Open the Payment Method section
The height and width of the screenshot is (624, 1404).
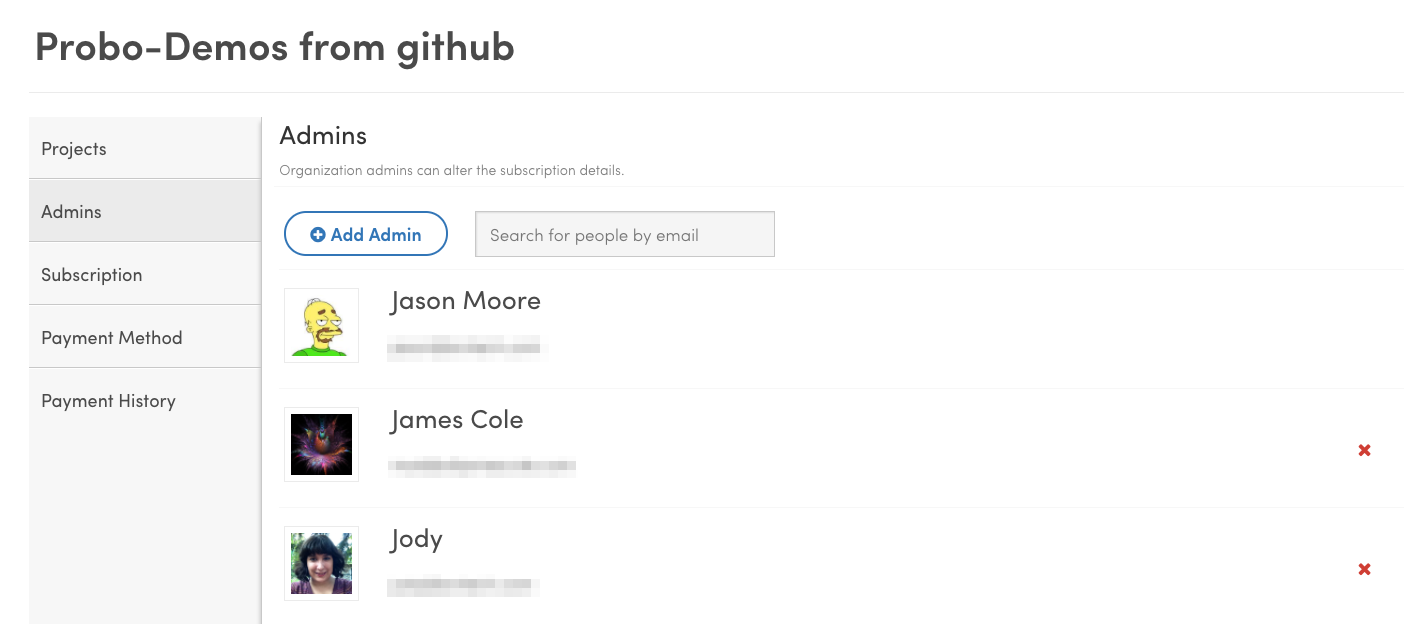(111, 337)
